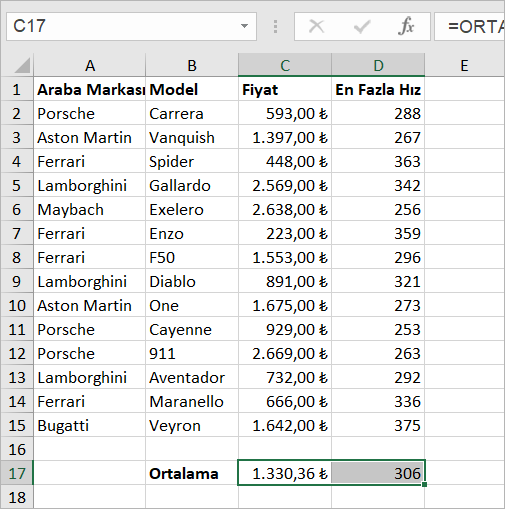
Task: Click the speed cell 363
Action: [378, 161]
